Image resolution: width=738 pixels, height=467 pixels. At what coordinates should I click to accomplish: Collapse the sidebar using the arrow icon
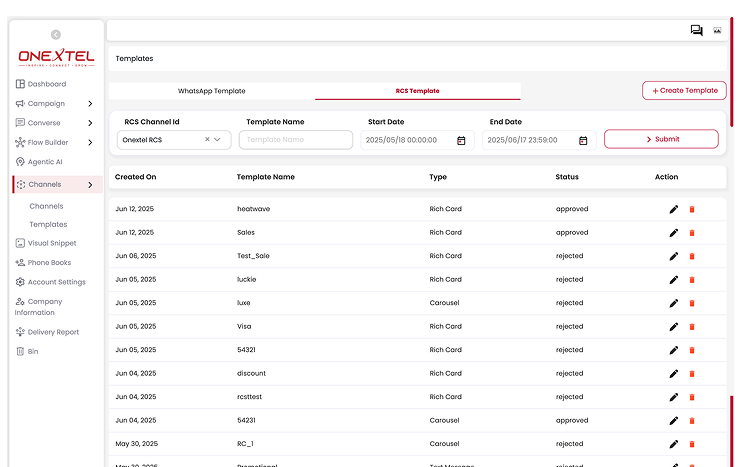[56, 35]
